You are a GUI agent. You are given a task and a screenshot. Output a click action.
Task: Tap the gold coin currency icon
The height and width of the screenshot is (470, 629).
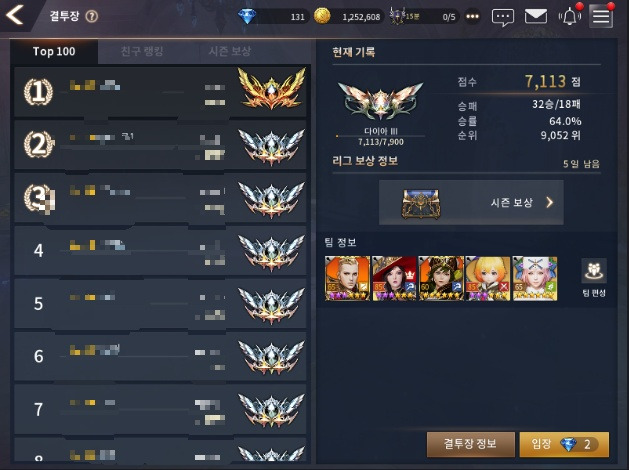322,16
